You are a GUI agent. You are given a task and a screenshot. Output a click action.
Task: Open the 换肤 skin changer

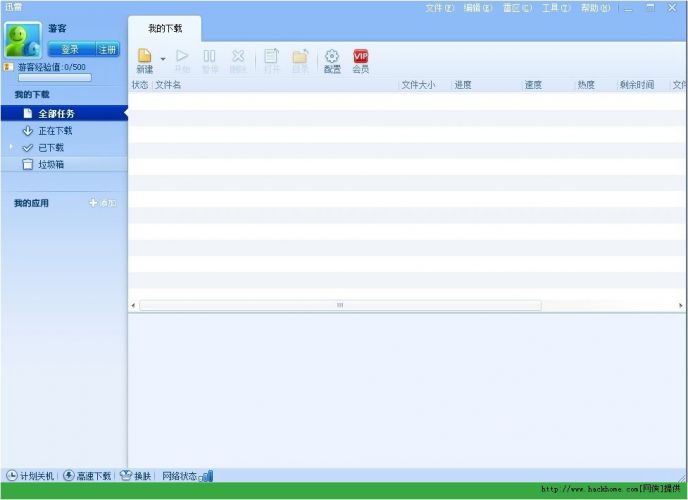coord(135,476)
